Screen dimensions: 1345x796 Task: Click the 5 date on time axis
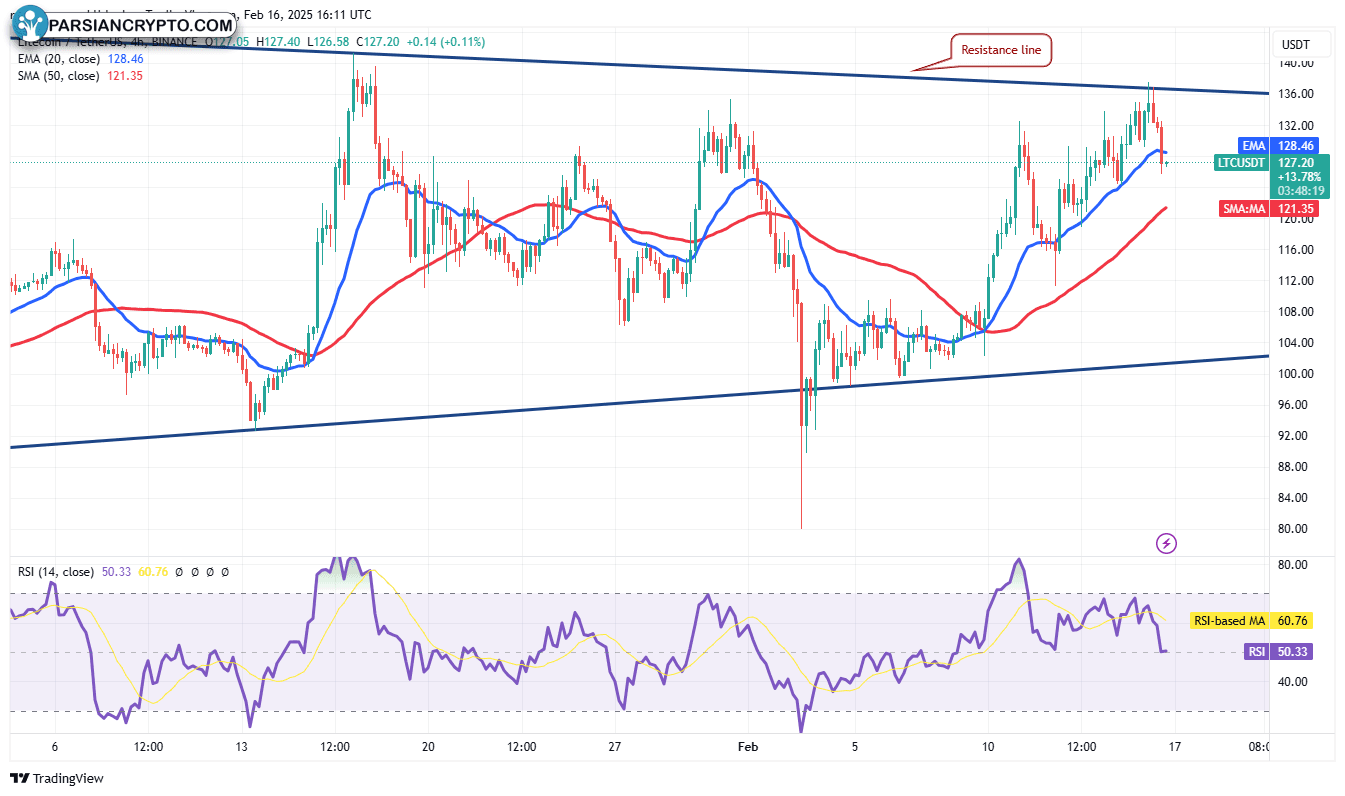click(x=855, y=747)
